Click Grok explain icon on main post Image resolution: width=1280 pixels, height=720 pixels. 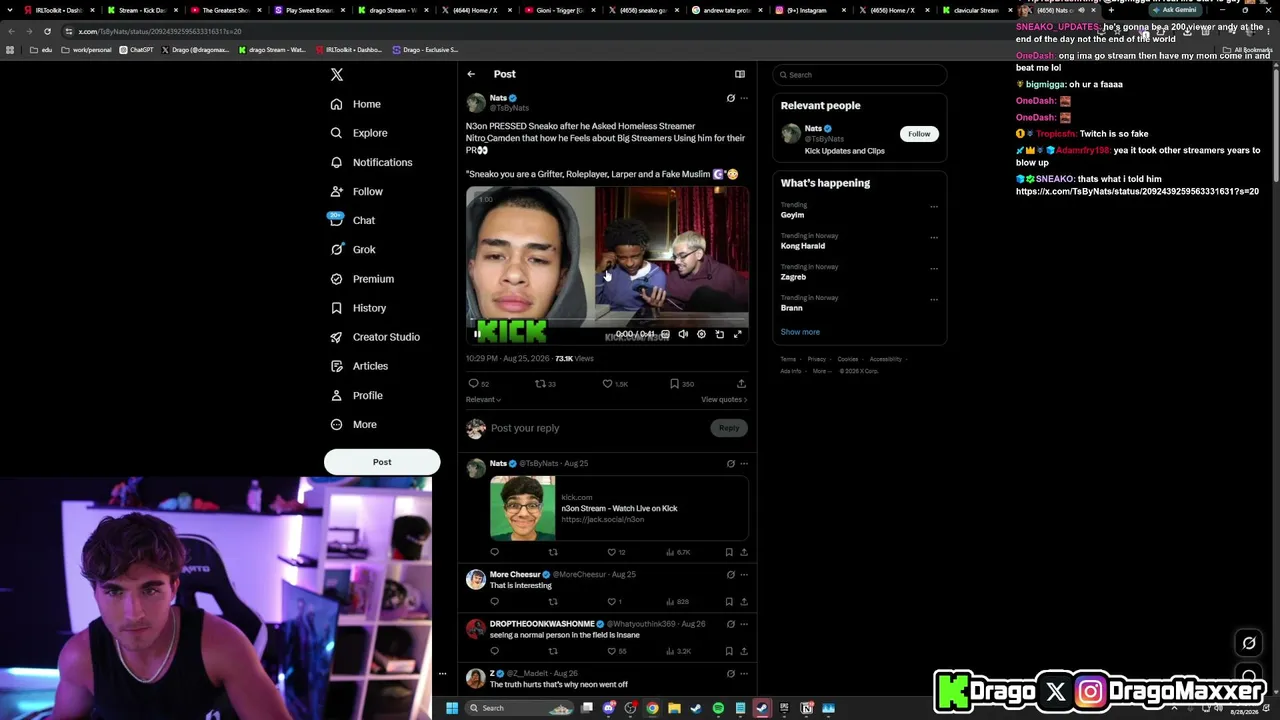click(730, 98)
